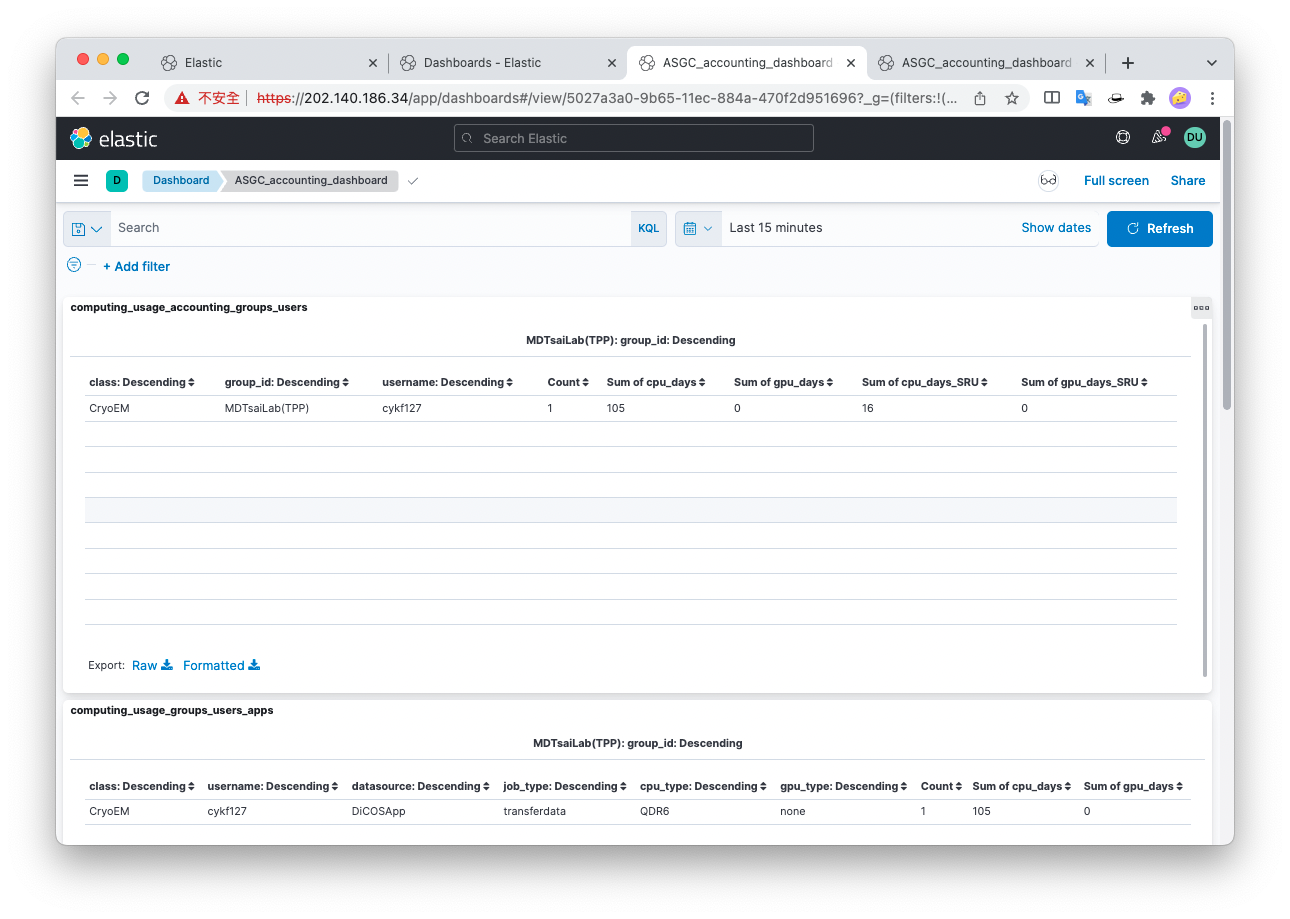
Task: Sort by class column in first table
Action: [142, 382]
